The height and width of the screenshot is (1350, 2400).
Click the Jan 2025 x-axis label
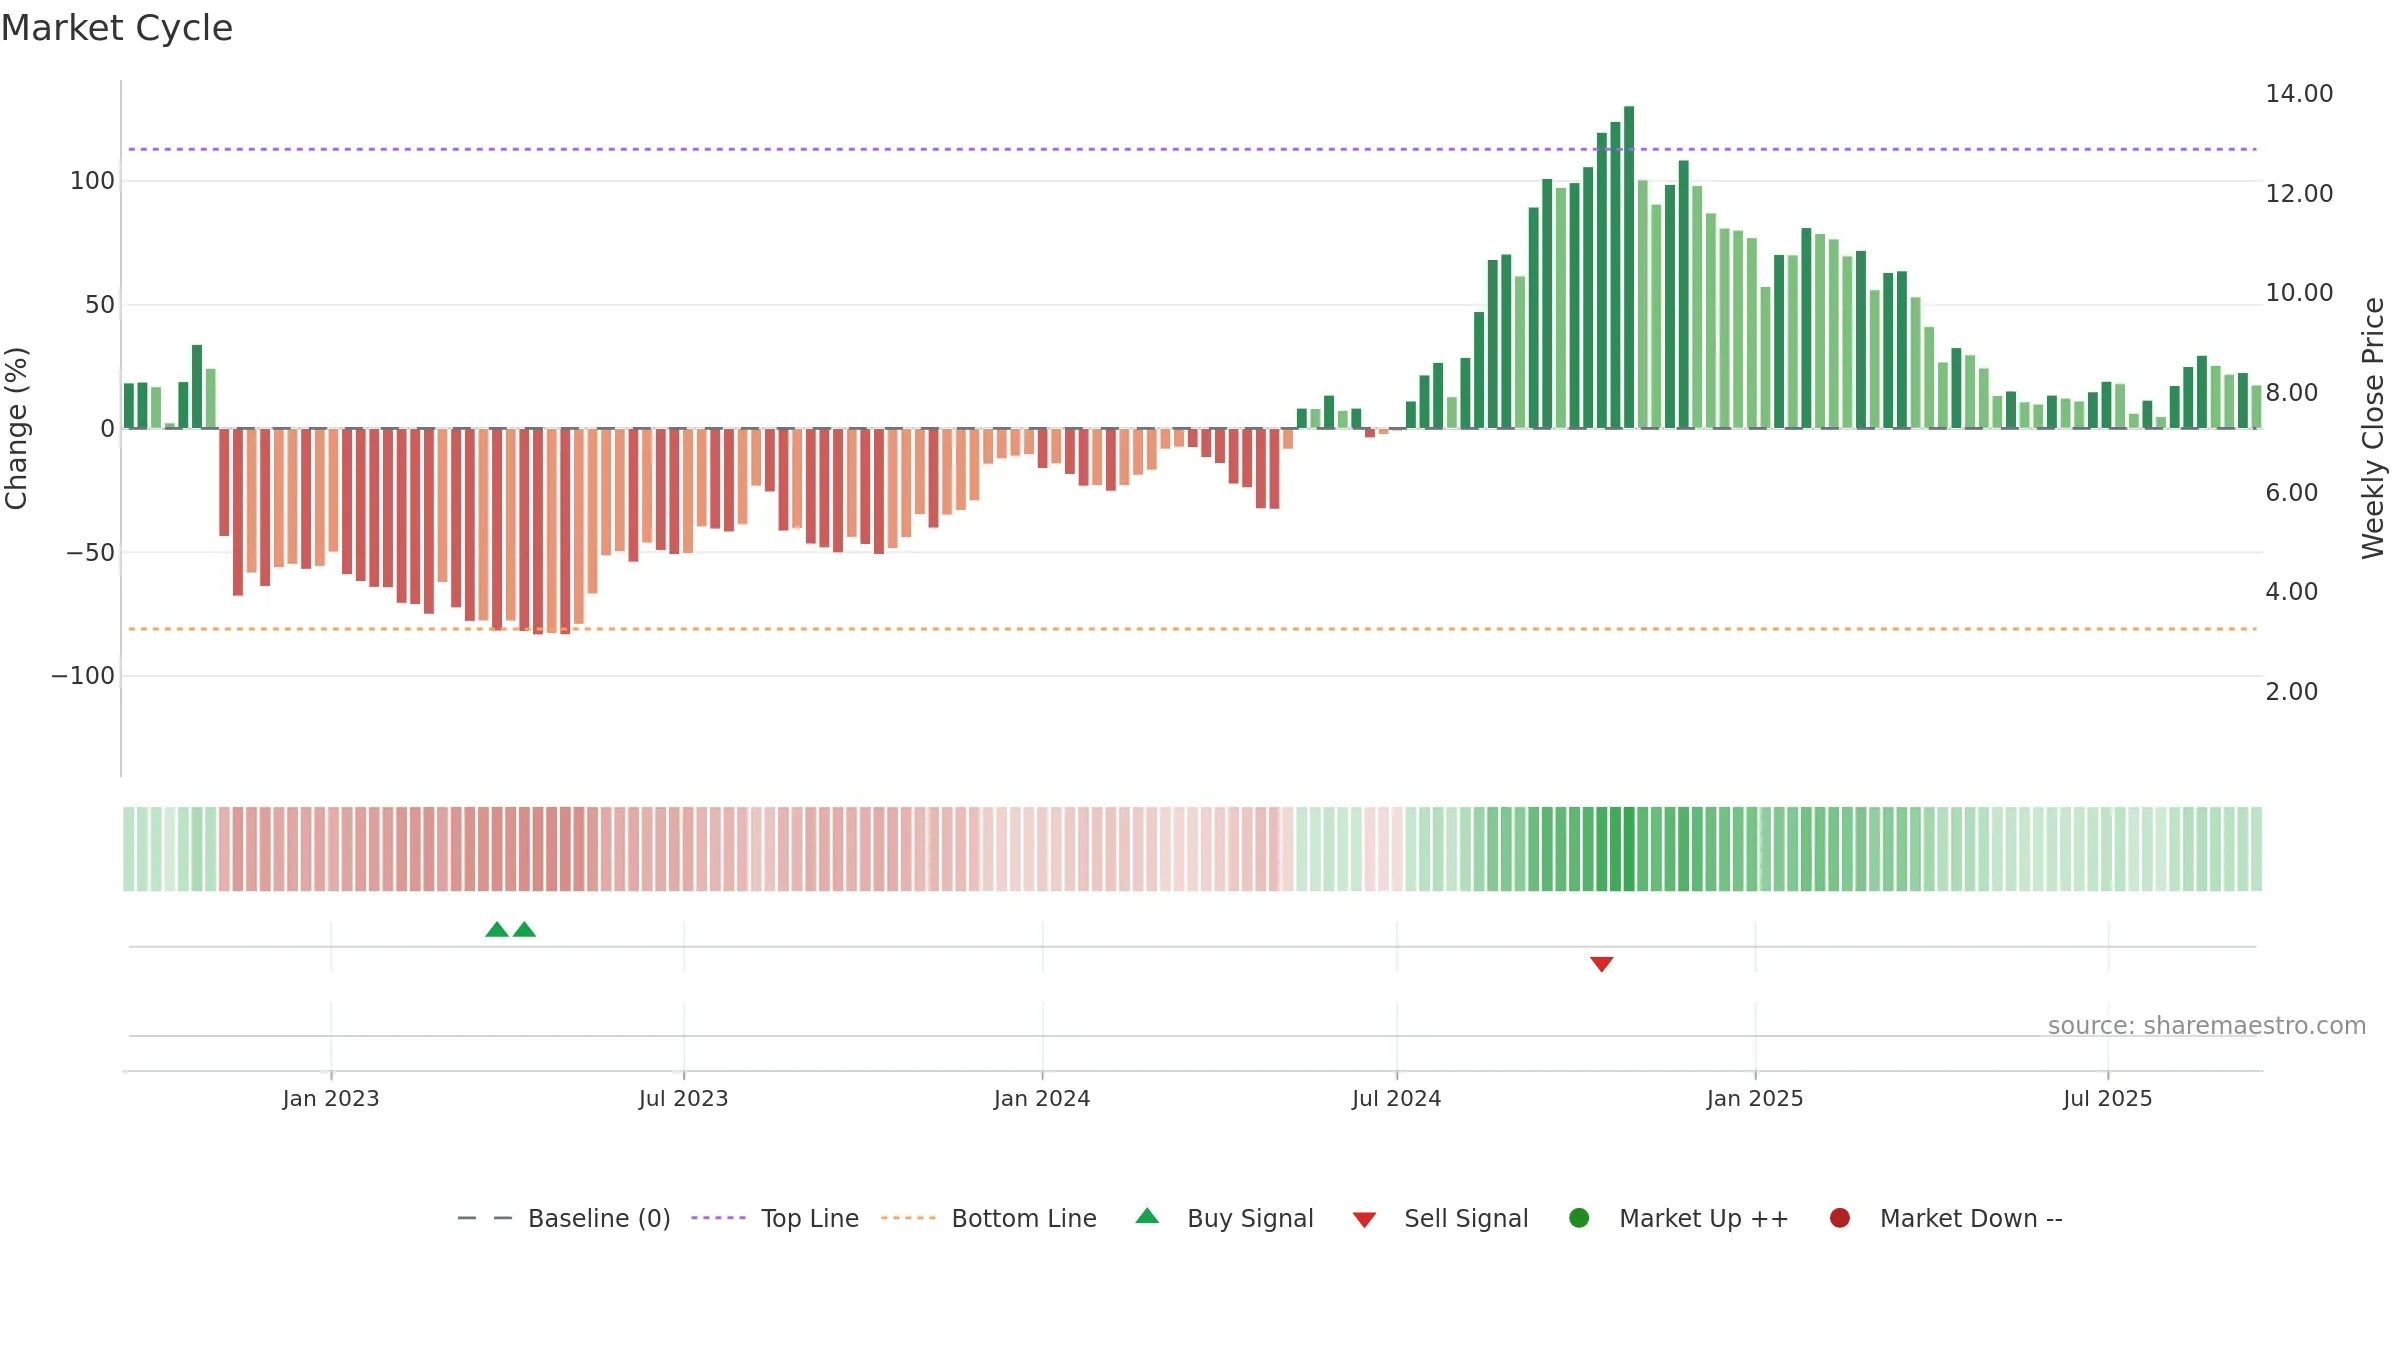pos(1755,1098)
